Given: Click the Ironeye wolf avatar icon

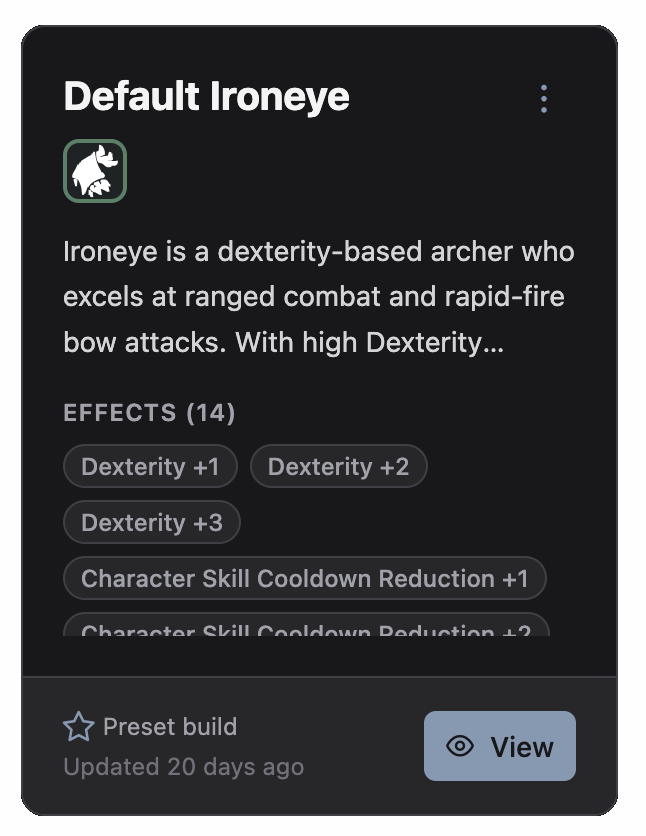Looking at the screenshot, I should tap(94, 170).
